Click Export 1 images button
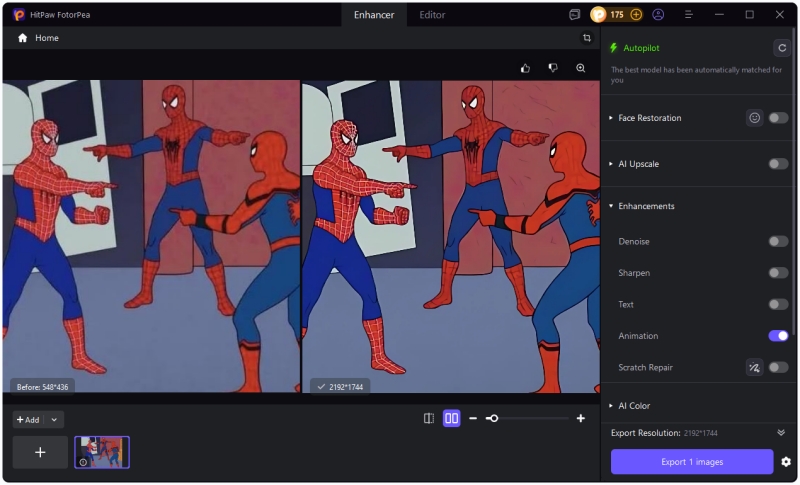This screenshot has width=800, height=485. [x=692, y=462]
